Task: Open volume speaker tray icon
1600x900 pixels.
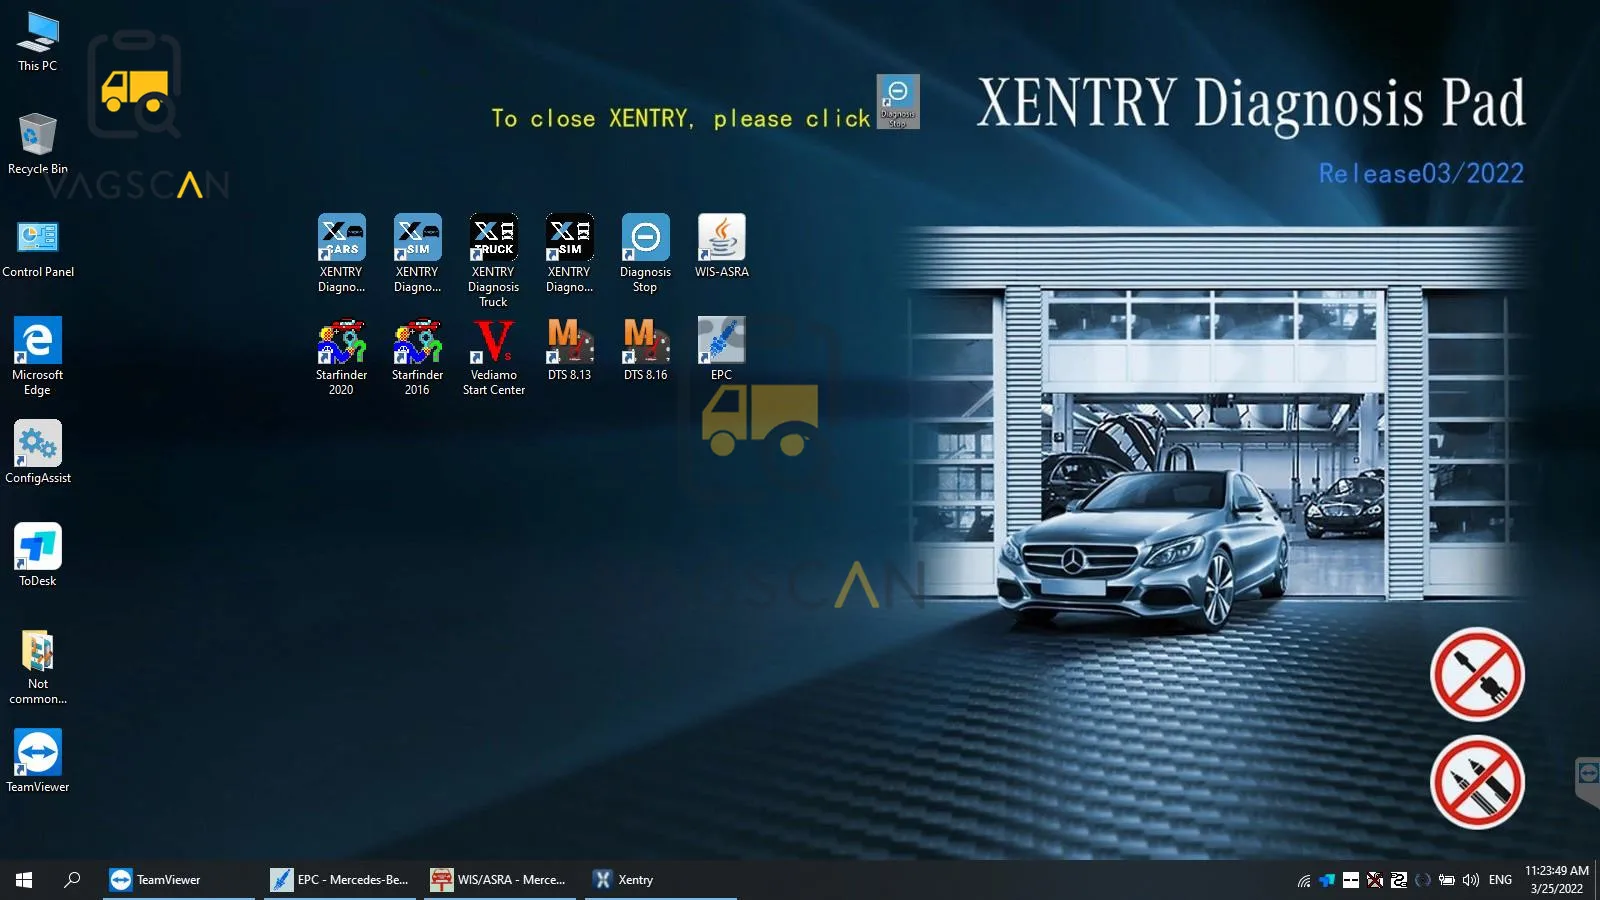Action: pyautogui.click(x=1471, y=881)
